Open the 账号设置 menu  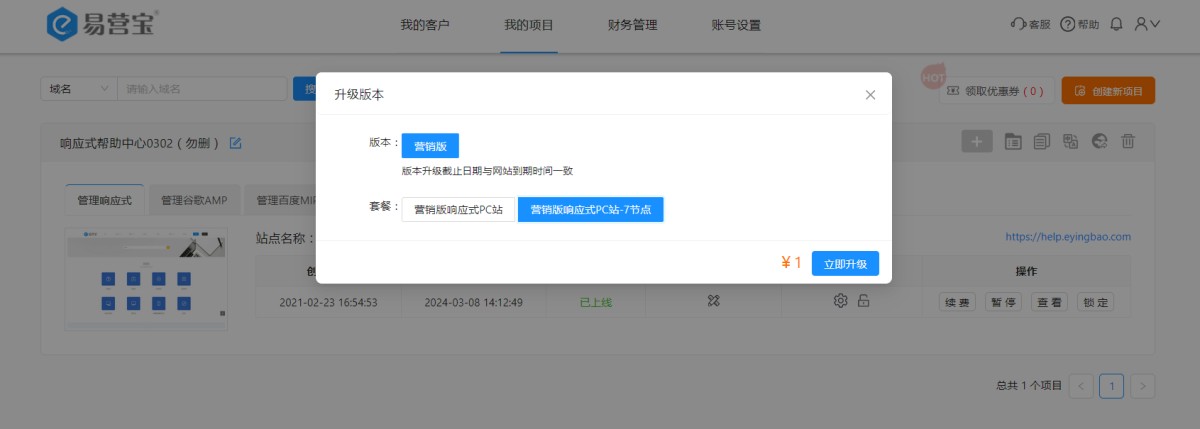(x=736, y=25)
